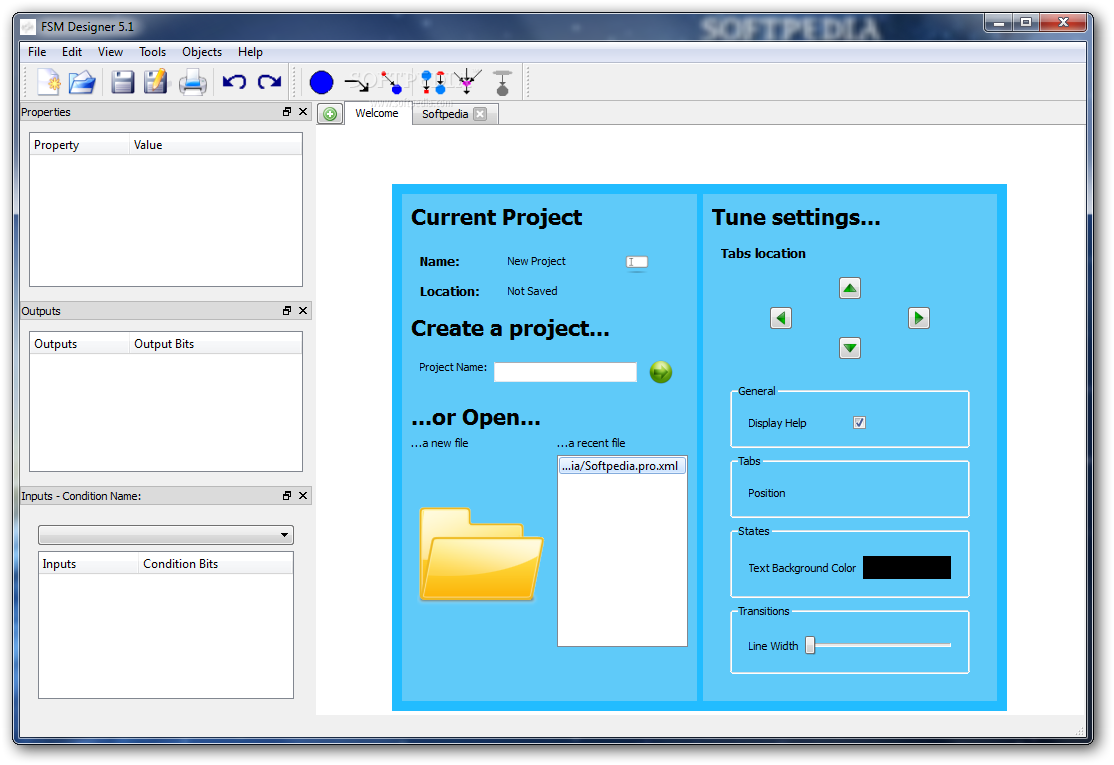Move tabs to right with right arrow
This screenshot has height=765, width=1114.
919,318
